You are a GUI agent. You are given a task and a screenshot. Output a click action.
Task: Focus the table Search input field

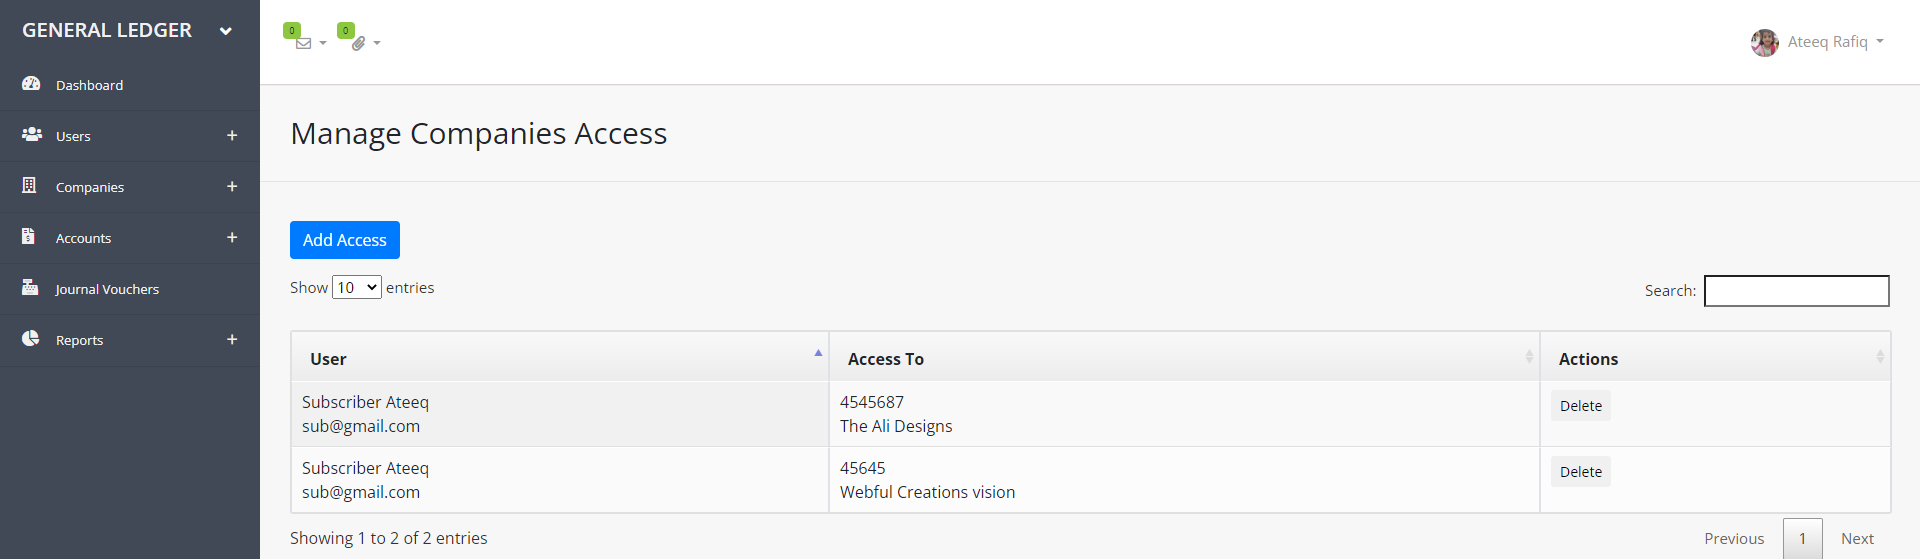[x=1796, y=291]
